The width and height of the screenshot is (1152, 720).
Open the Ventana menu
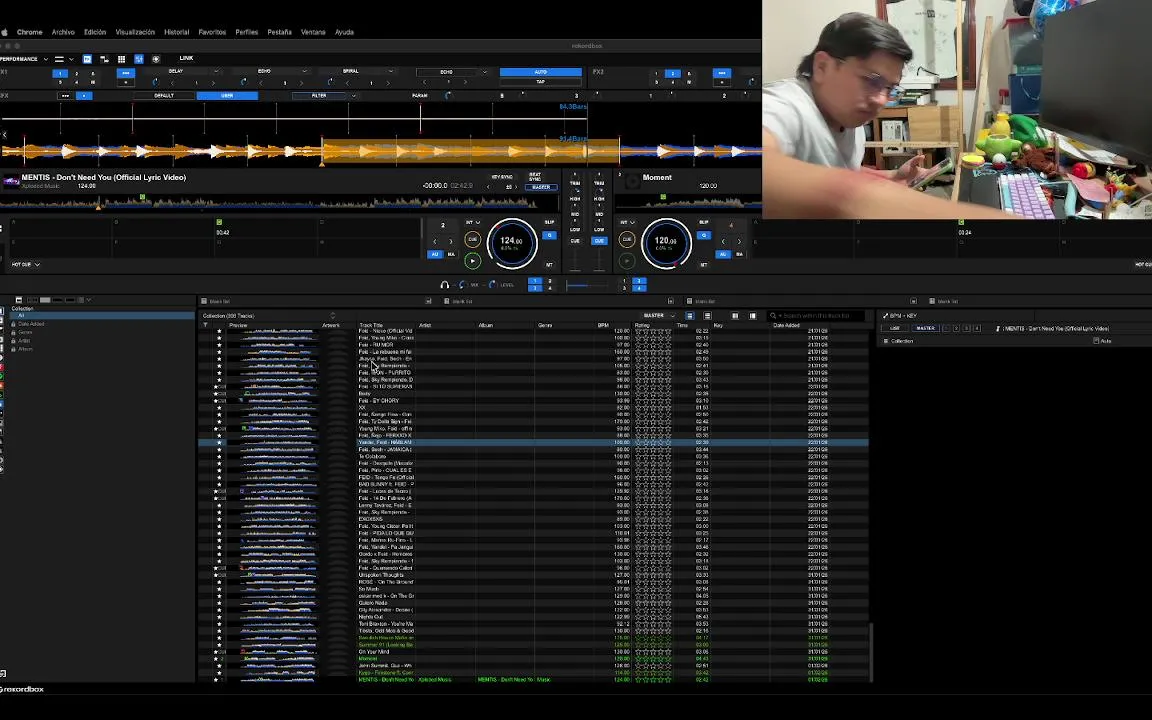(313, 32)
